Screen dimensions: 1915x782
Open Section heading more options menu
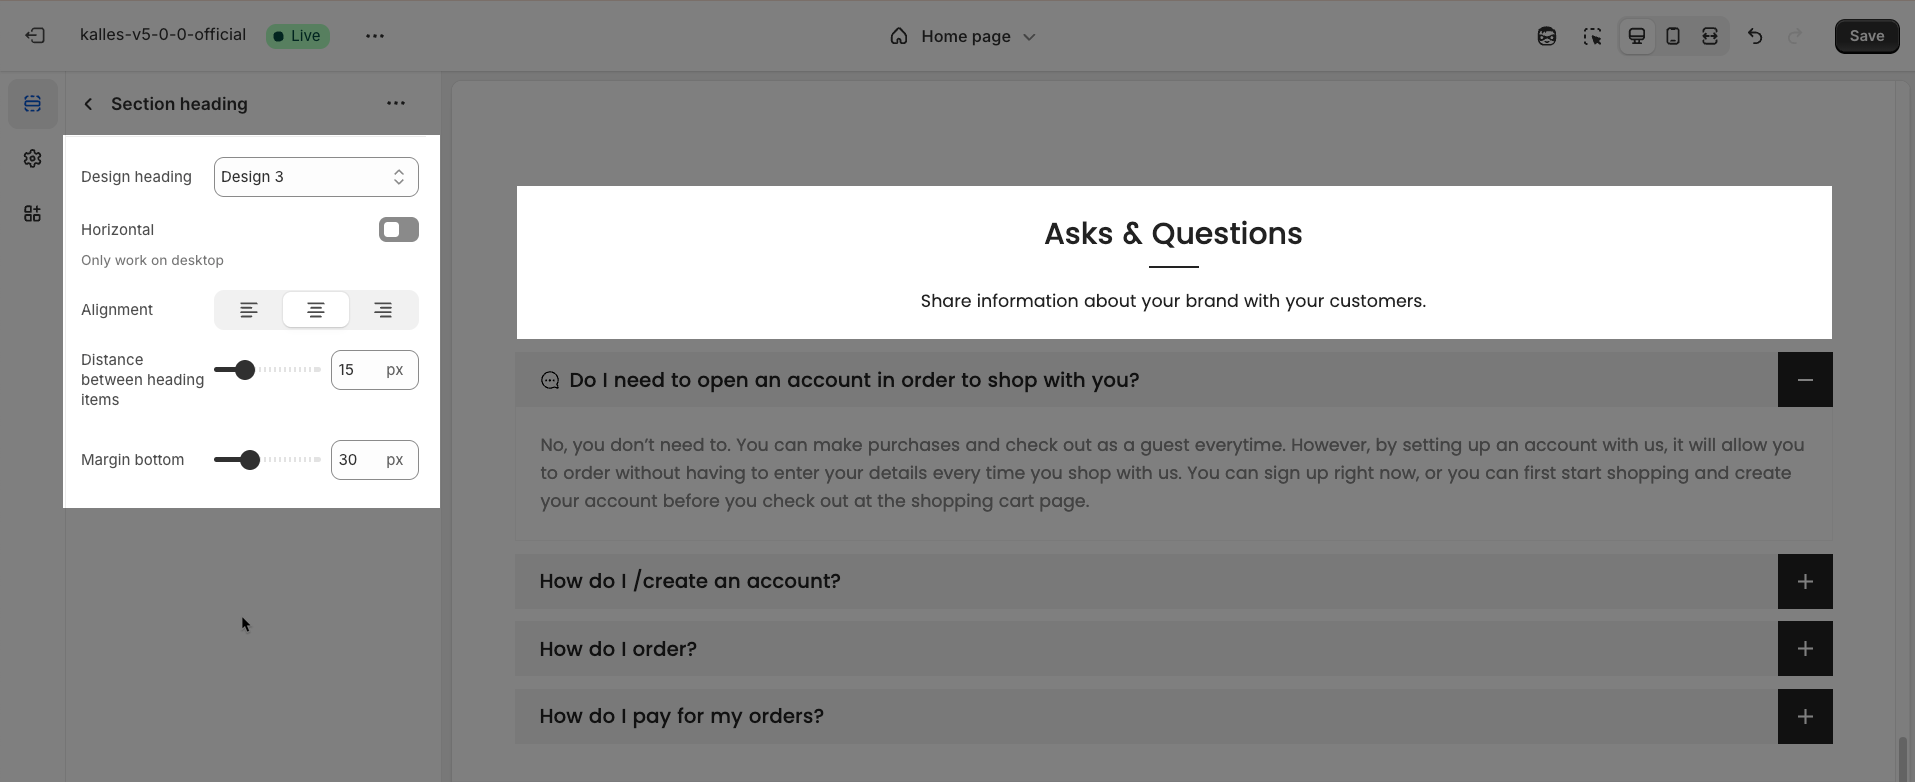[x=396, y=103]
